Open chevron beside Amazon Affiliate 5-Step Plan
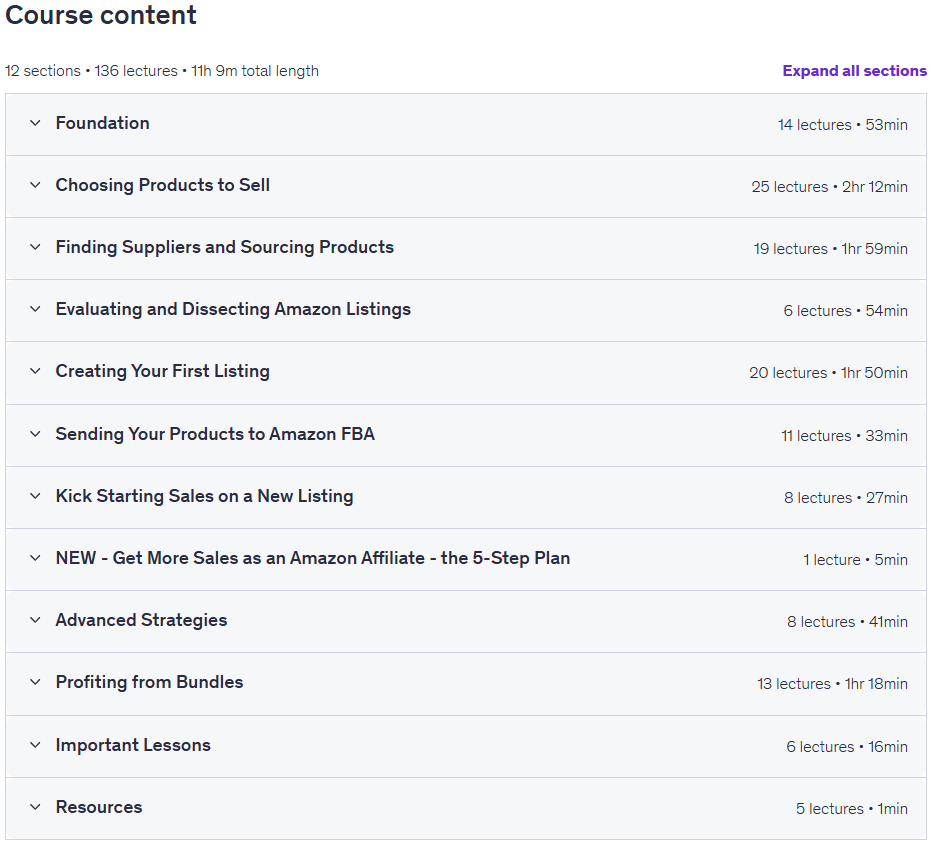 [x=35, y=558]
